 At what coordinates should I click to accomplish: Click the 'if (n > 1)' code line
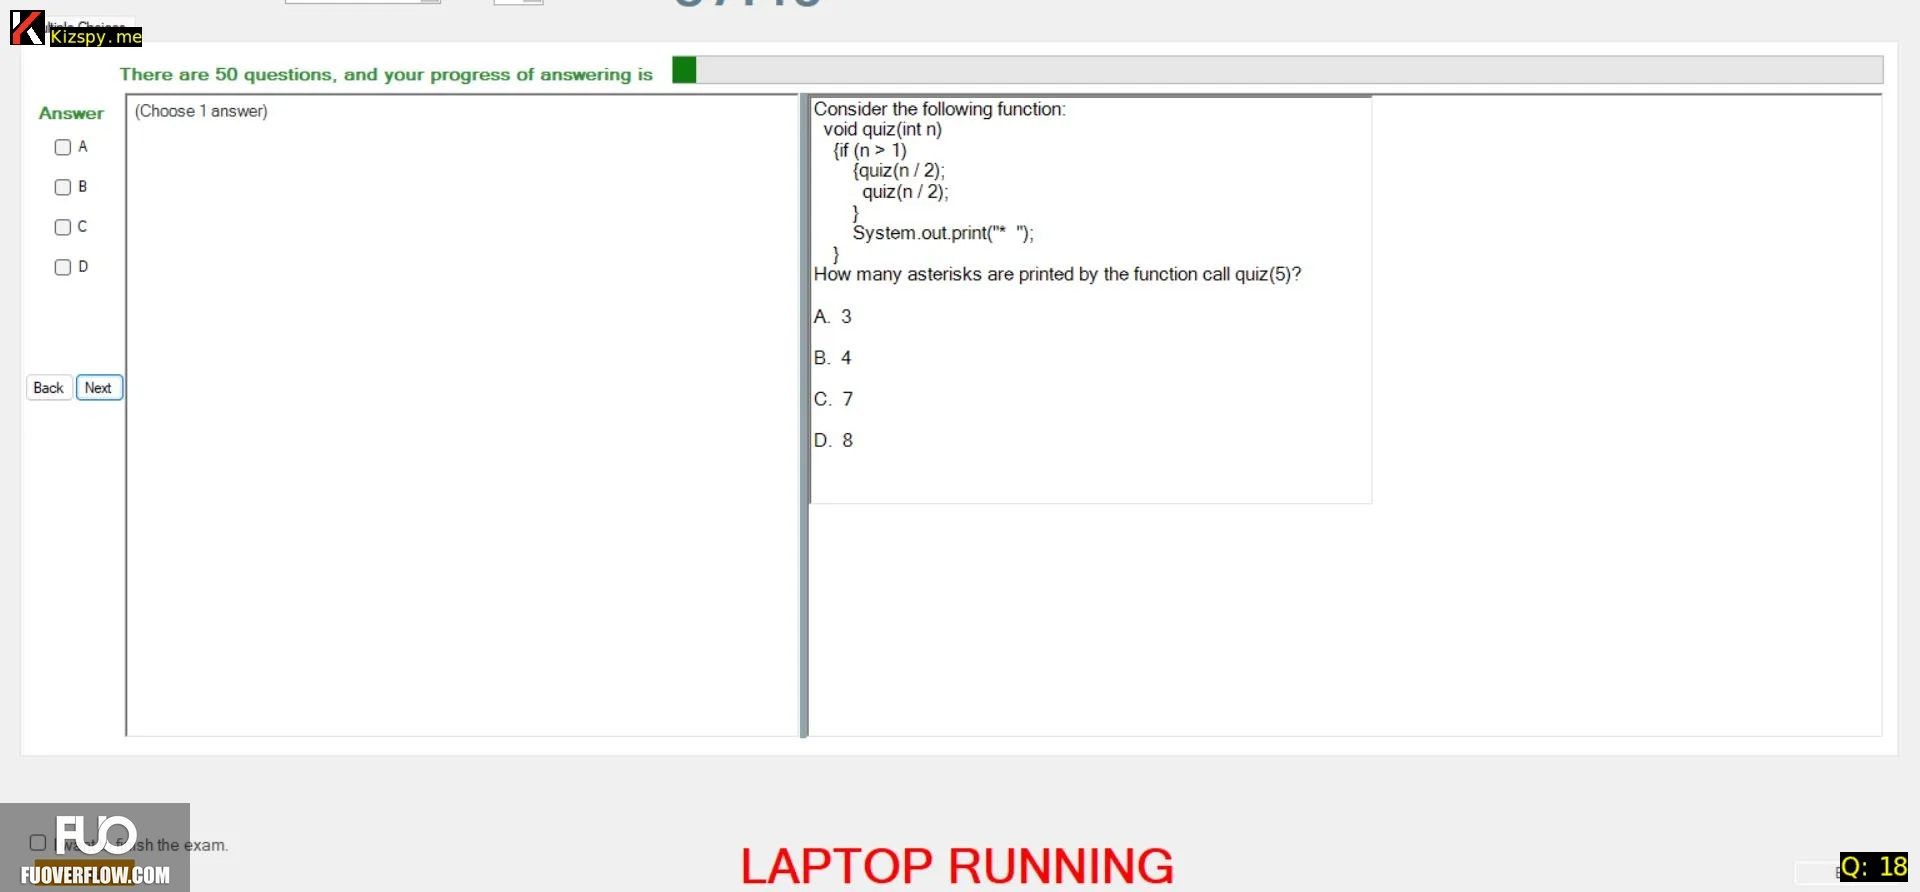tap(870, 150)
